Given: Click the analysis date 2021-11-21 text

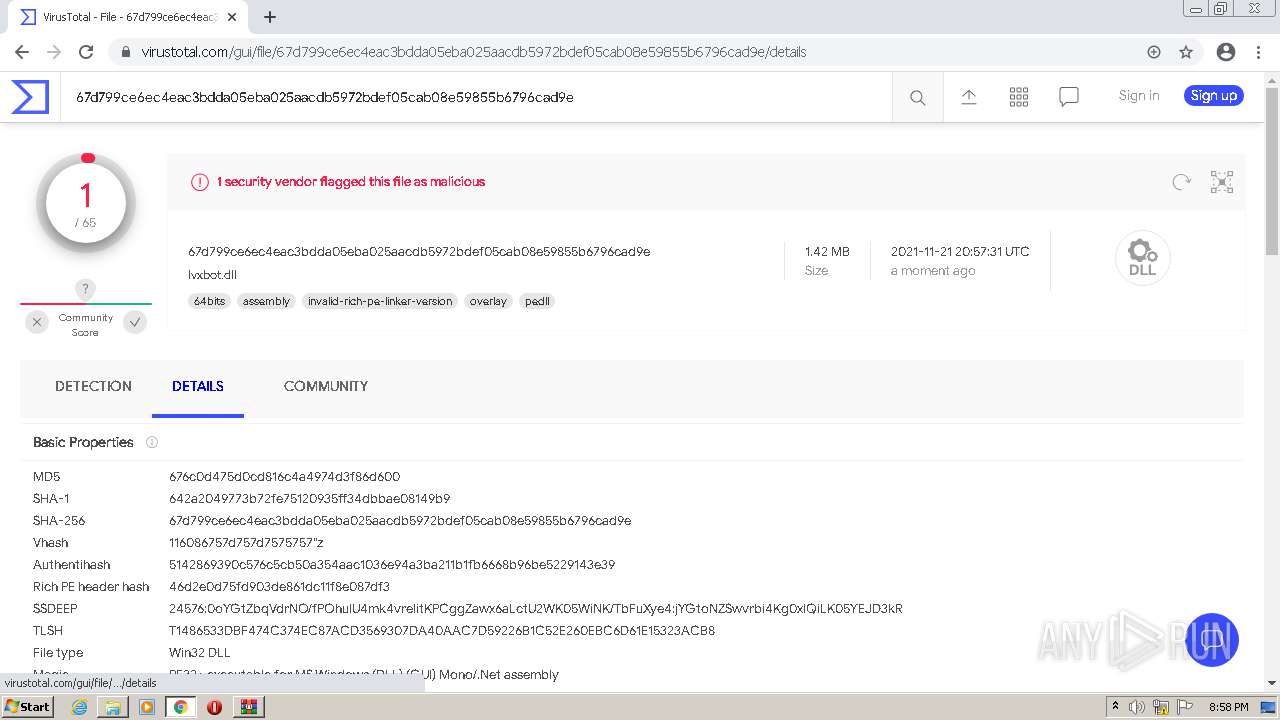Looking at the screenshot, I should [960, 252].
